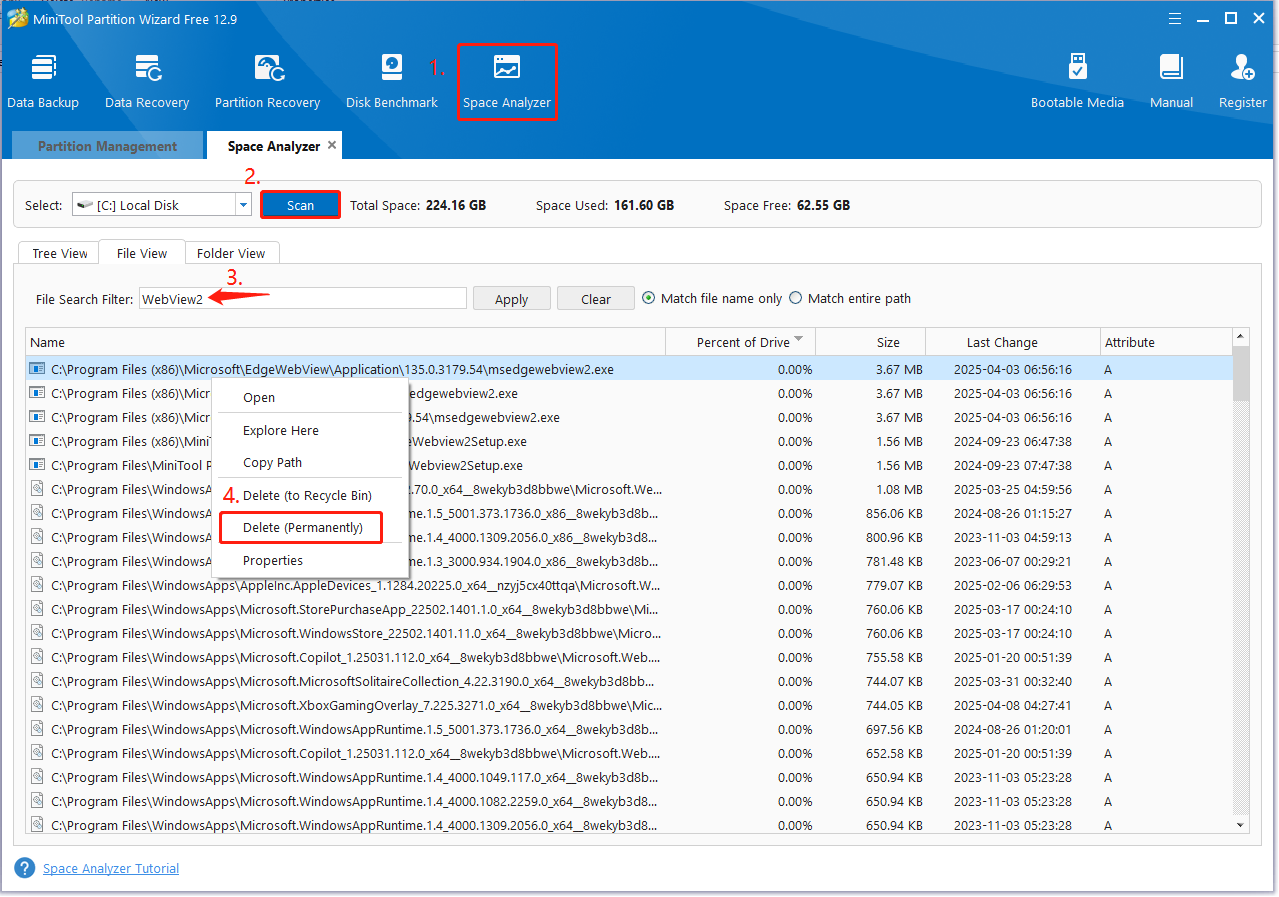Viewport: 1279px width, 897px height.
Task: Click the Register icon
Action: coord(1242,81)
